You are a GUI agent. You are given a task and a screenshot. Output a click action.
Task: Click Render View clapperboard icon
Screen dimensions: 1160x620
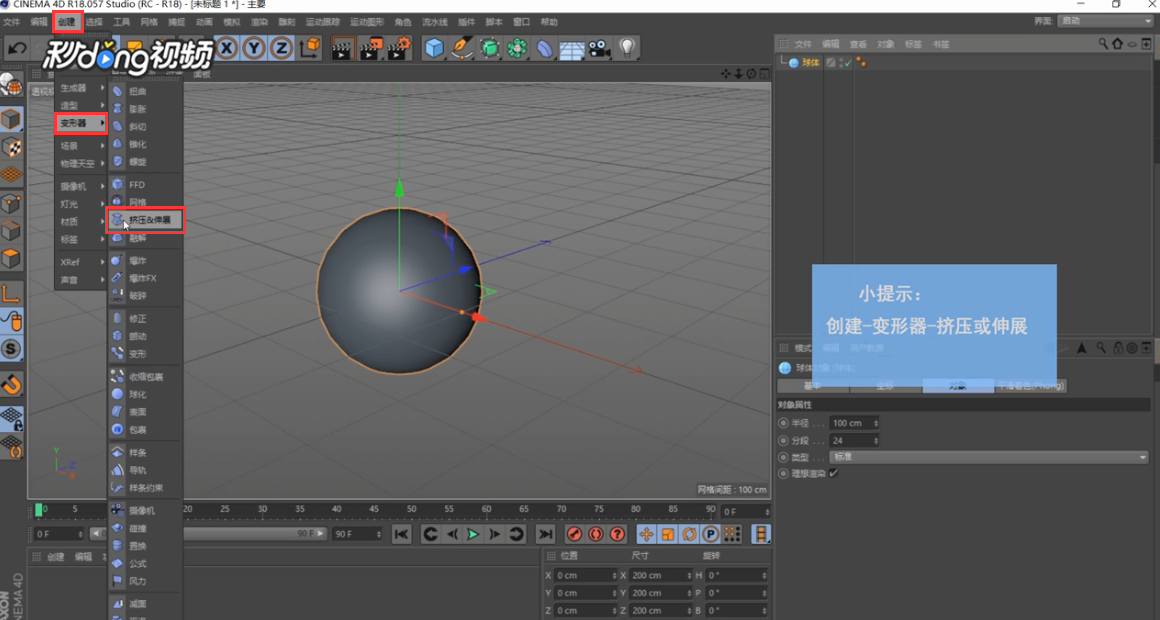coord(342,49)
